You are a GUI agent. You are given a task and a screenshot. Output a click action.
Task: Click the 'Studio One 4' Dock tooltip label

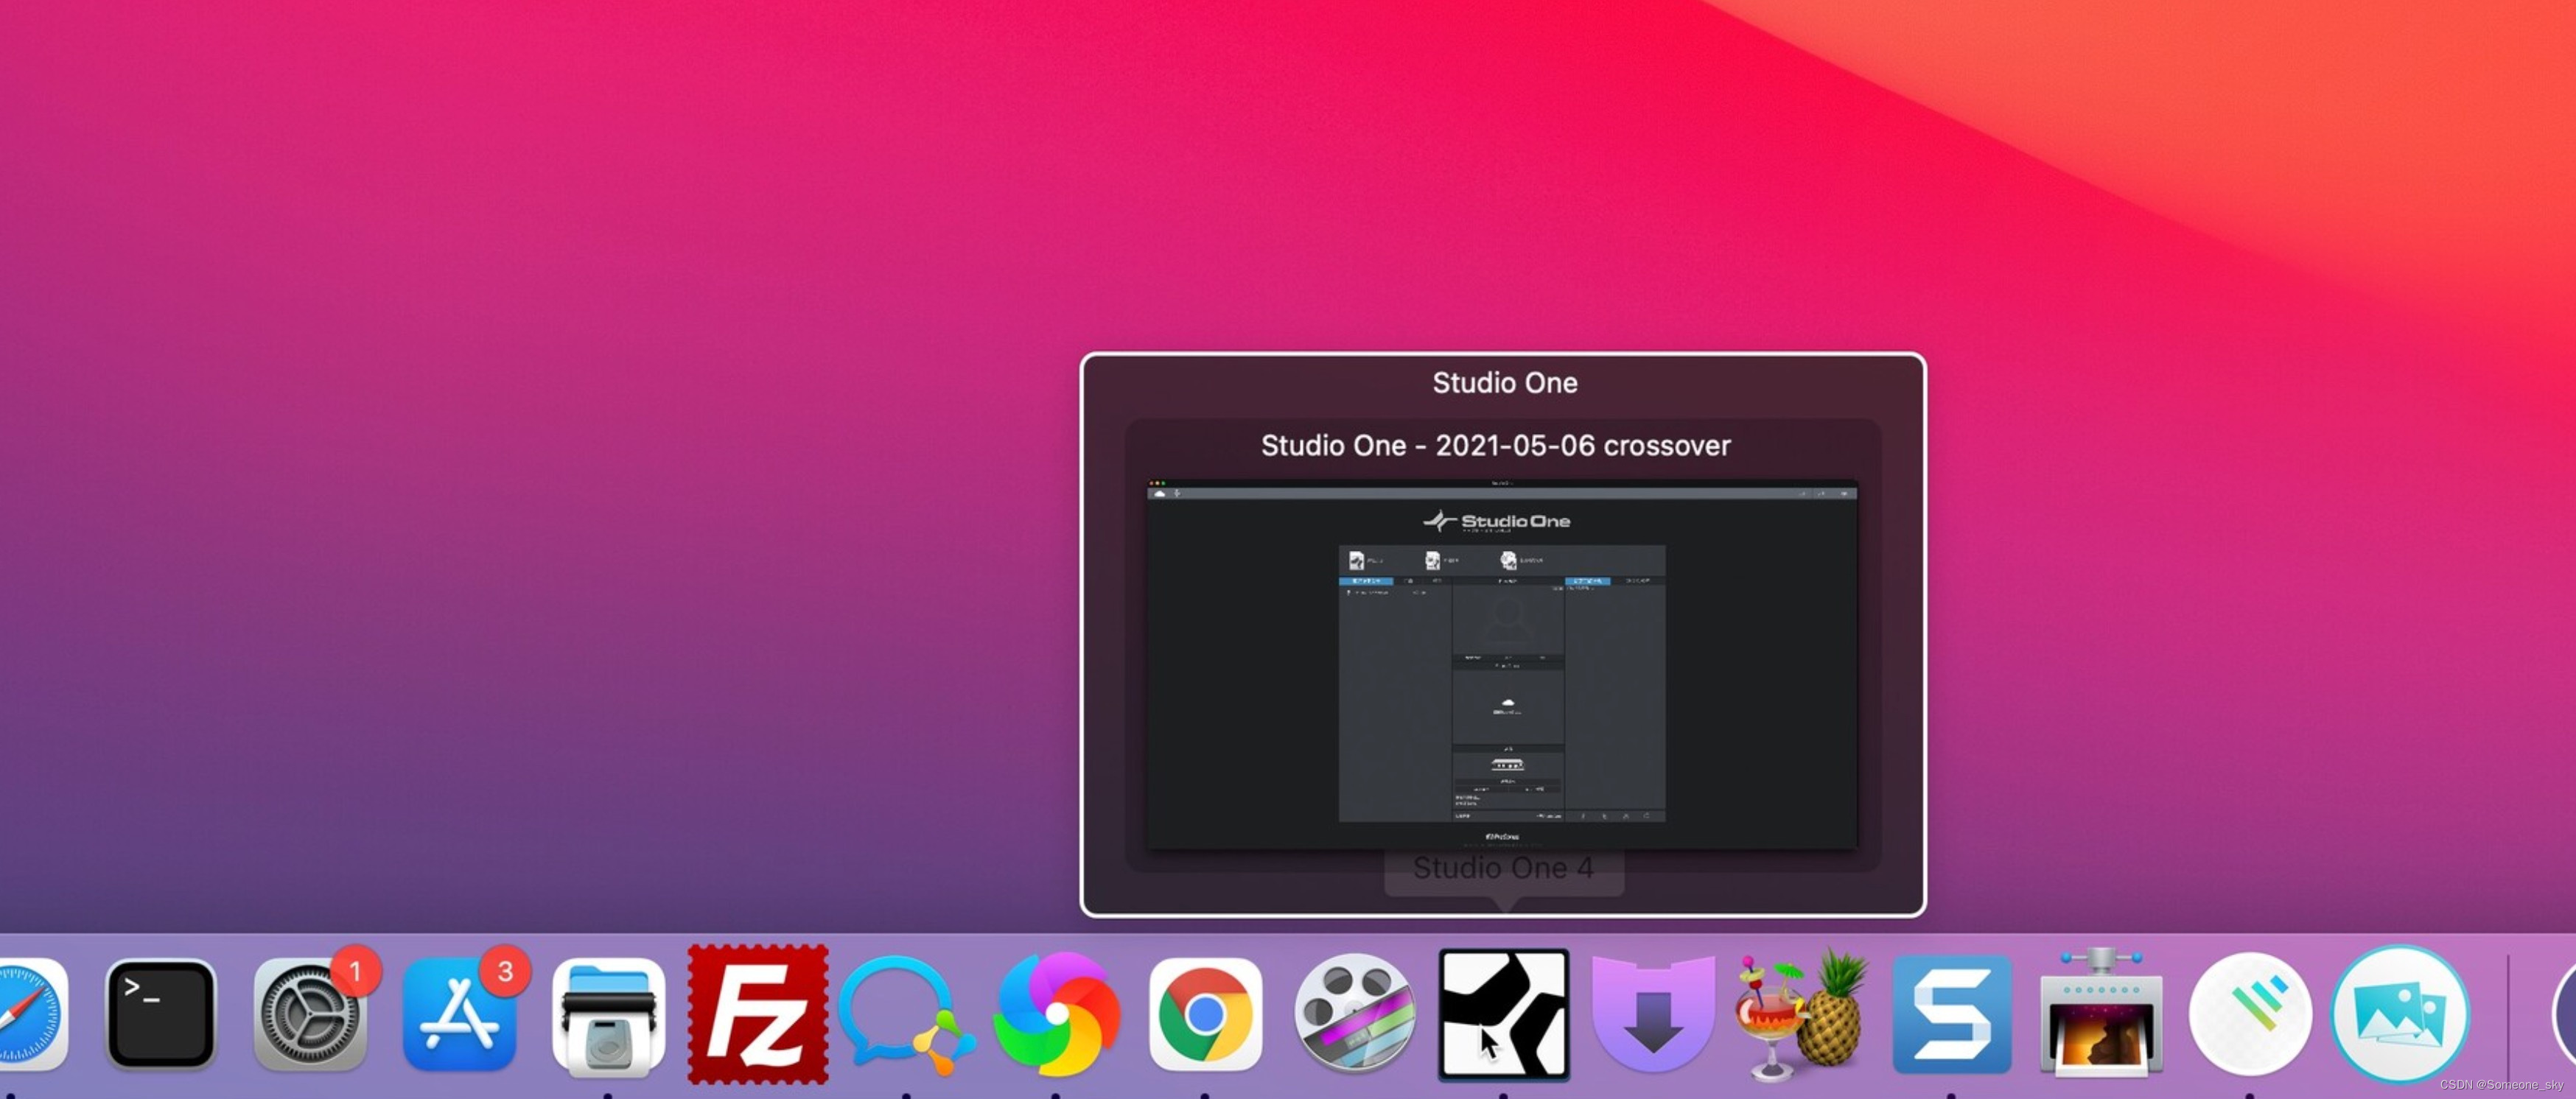pos(1503,867)
